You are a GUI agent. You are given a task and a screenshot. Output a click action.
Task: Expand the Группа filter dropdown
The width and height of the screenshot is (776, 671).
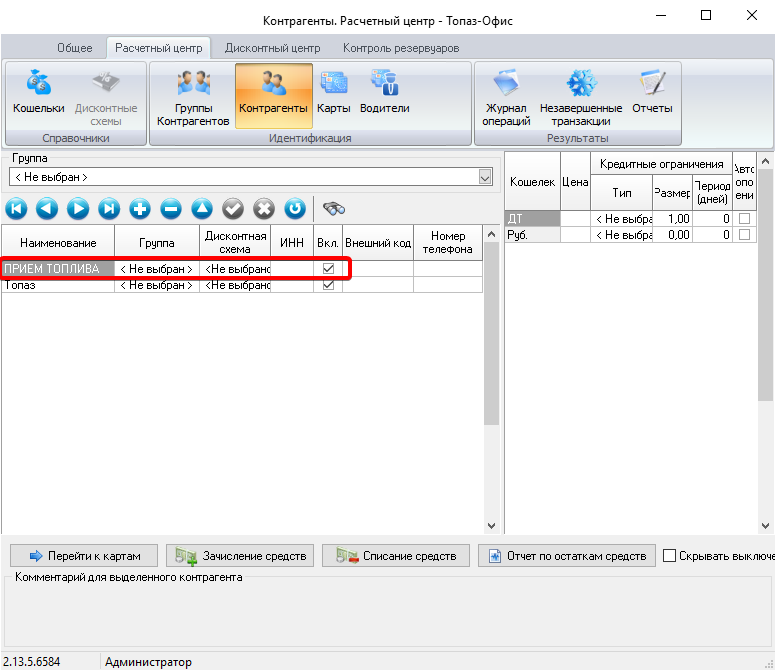[x=486, y=177]
